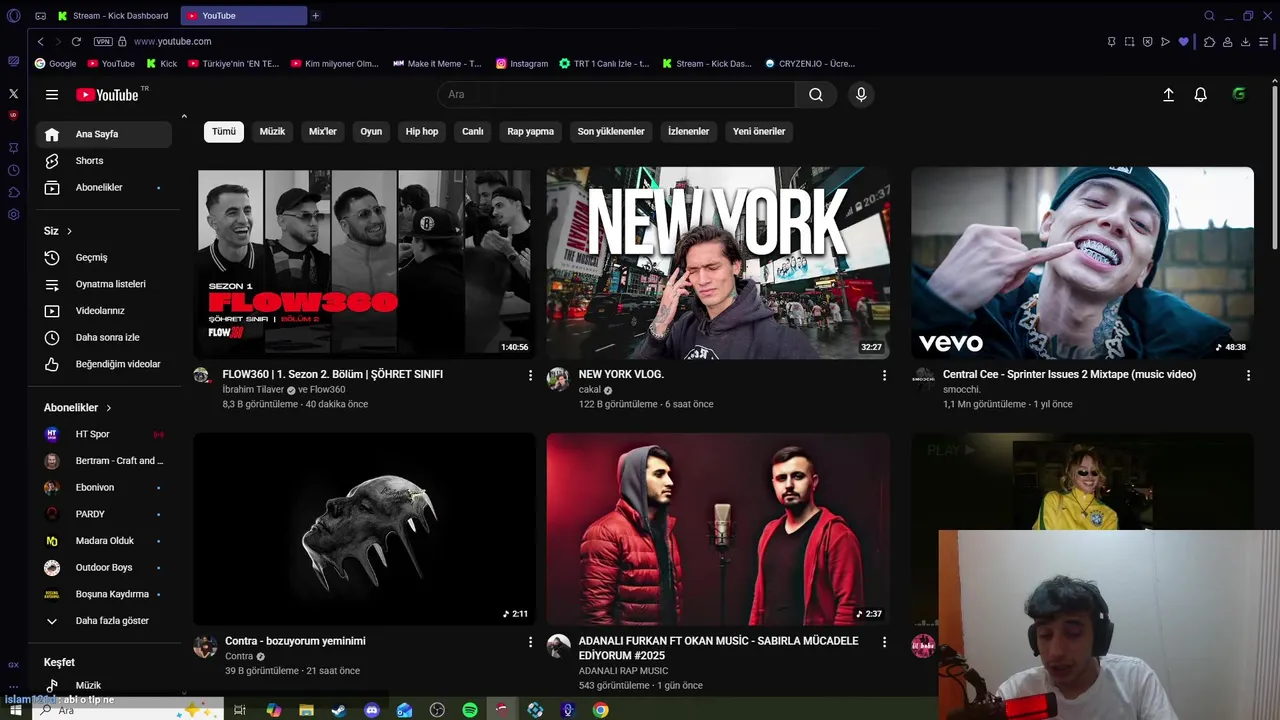
Task: Select the Son yüklenenler filter chip
Action: 611,131
